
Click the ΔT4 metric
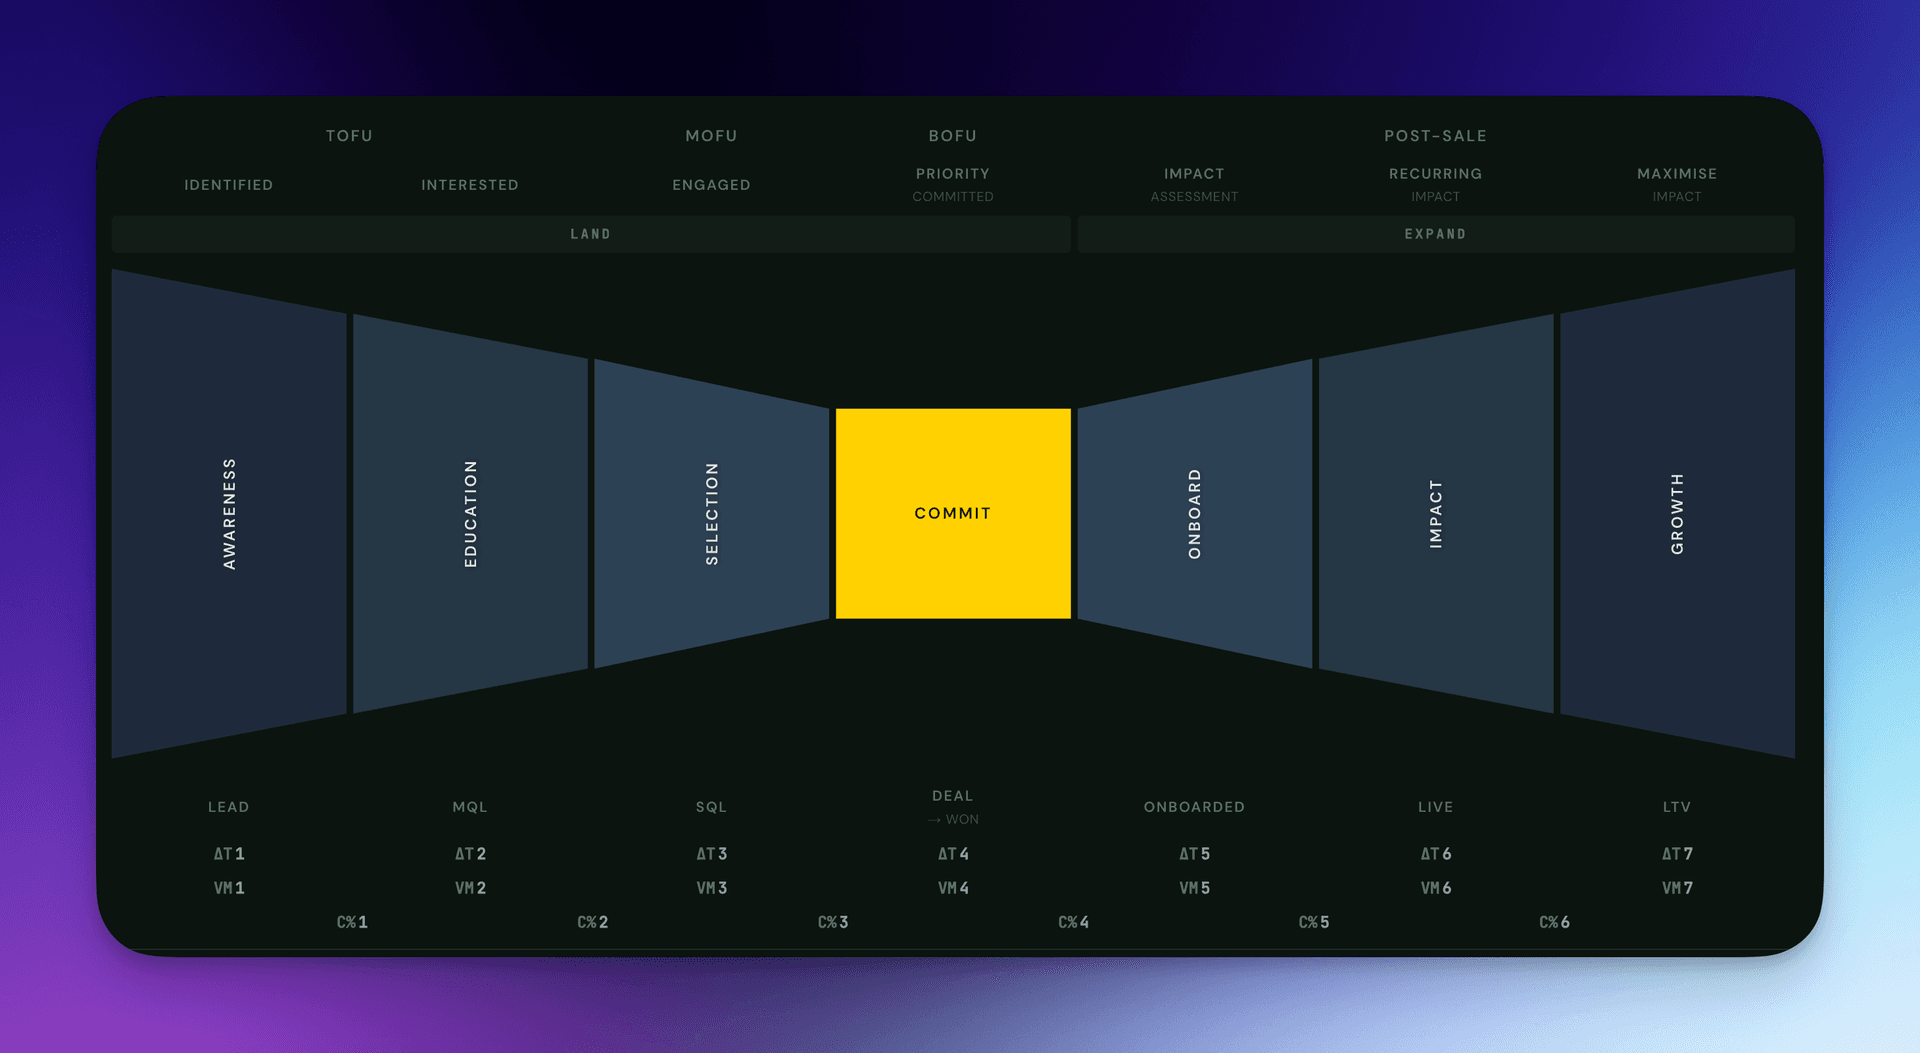[953, 854]
